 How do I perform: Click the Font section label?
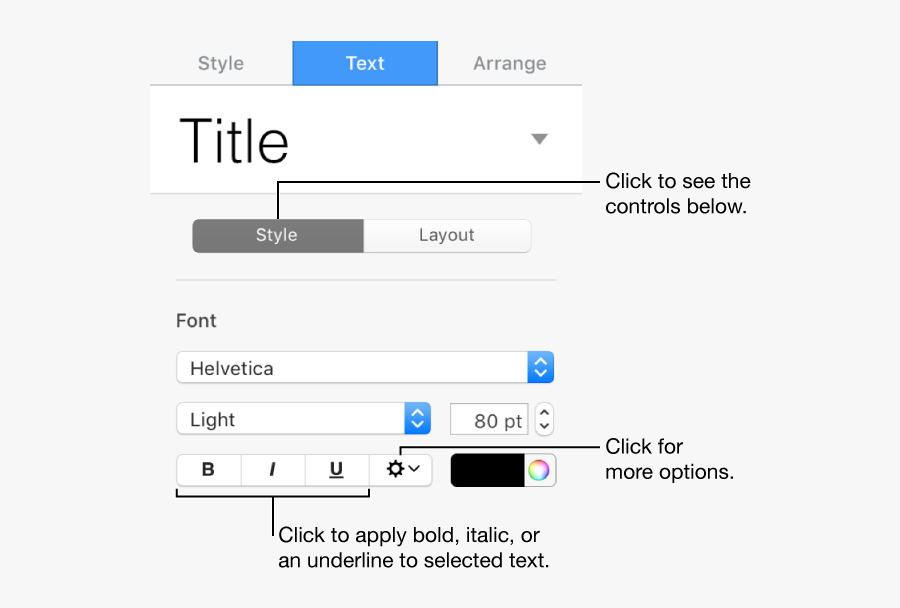pos(196,321)
